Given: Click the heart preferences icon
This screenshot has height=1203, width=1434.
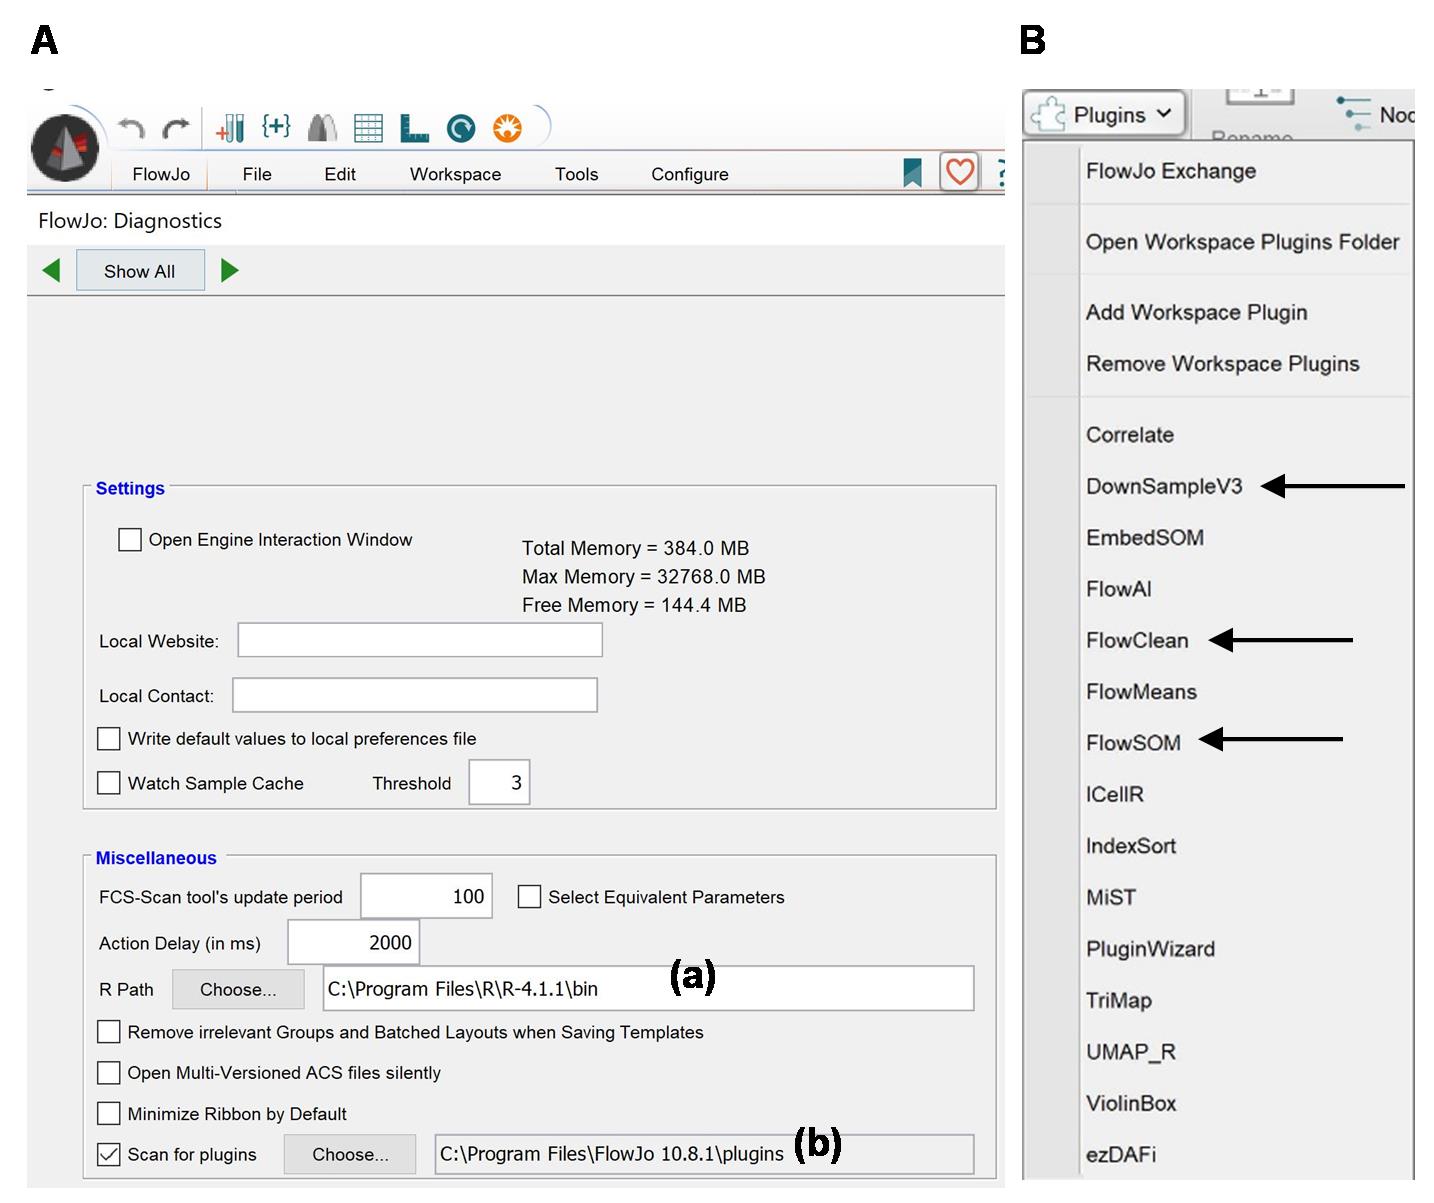Looking at the screenshot, I should pos(959,172).
